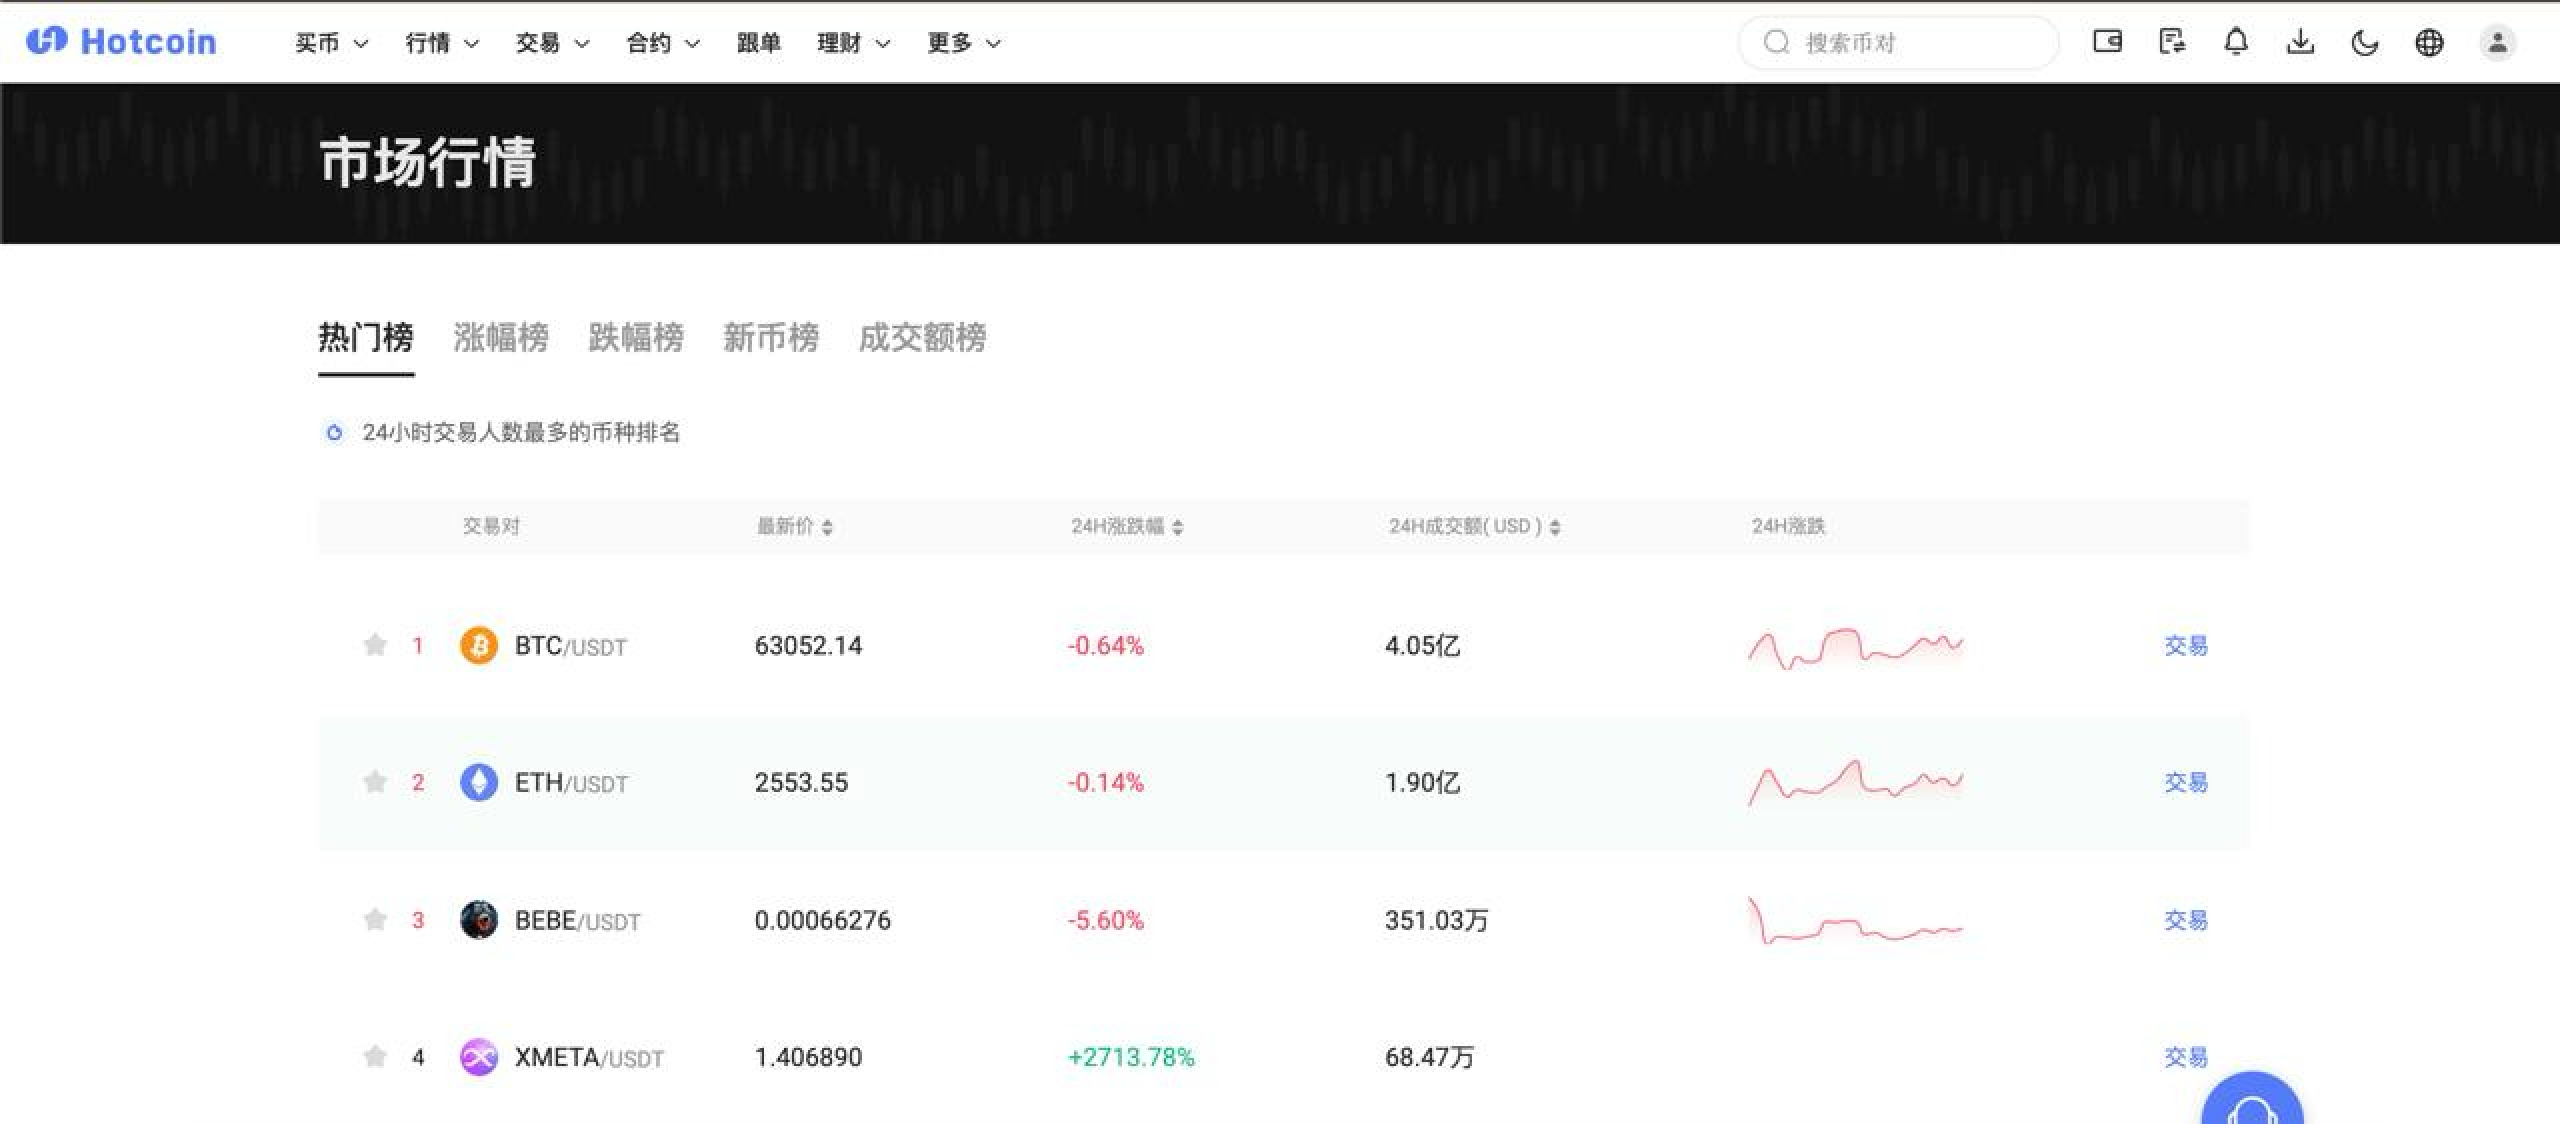The height and width of the screenshot is (1124, 2560).
Task: Click the notification bell icon
Action: coord(2236,42)
